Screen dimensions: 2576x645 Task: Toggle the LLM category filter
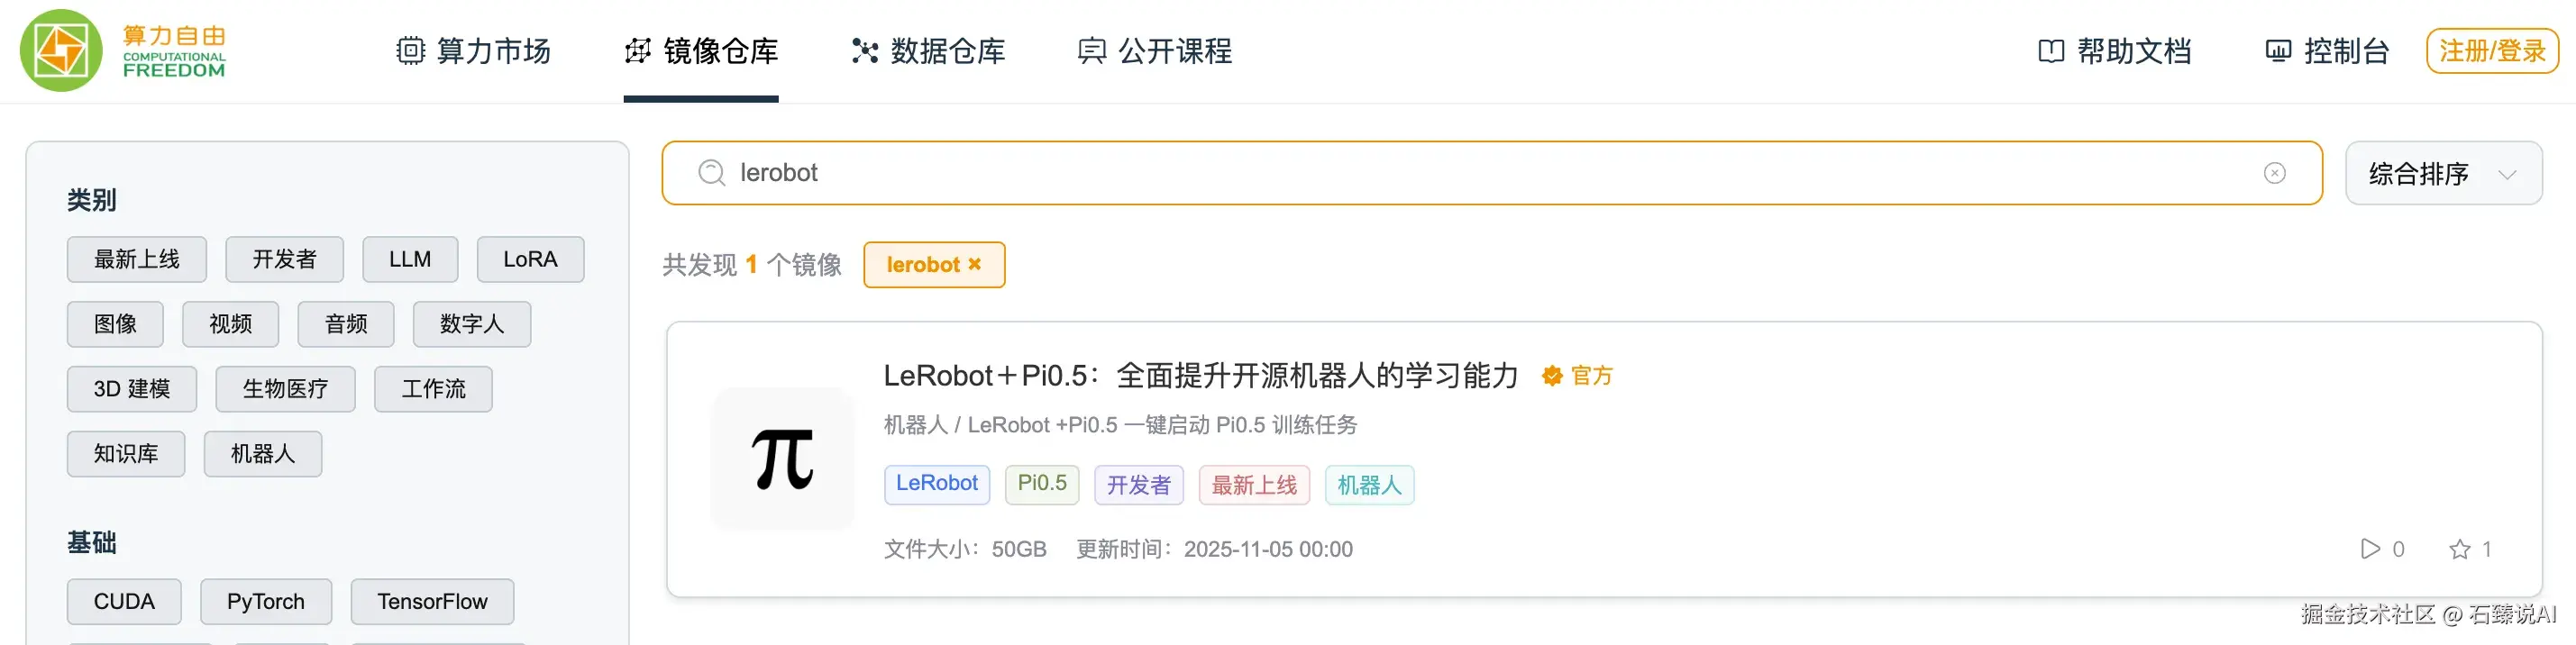coord(410,259)
